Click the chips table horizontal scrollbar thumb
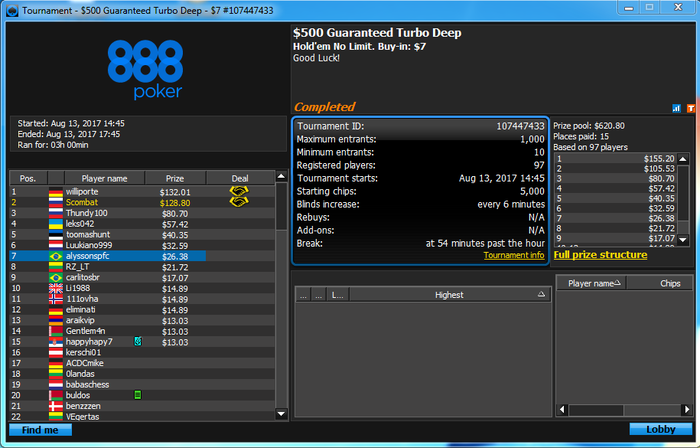This screenshot has width=700, height=448. pos(596,410)
